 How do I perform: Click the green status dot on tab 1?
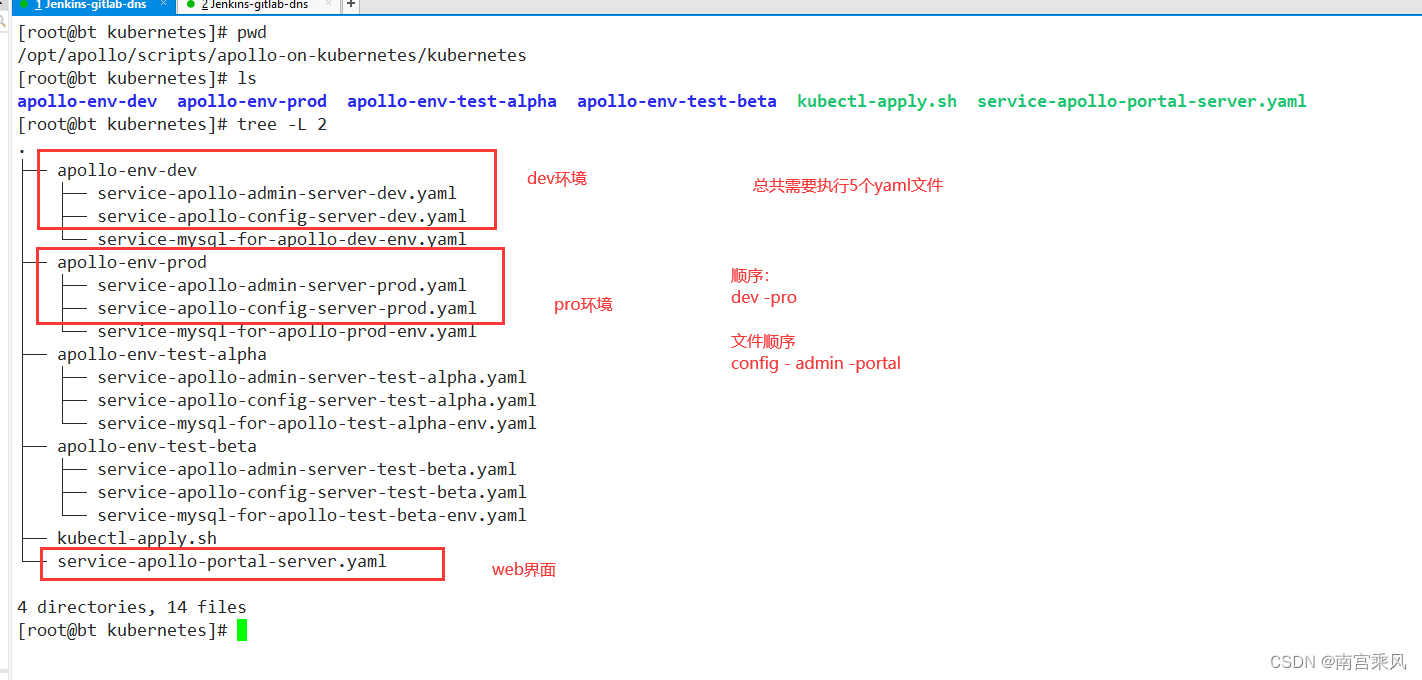(x=24, y=5)
